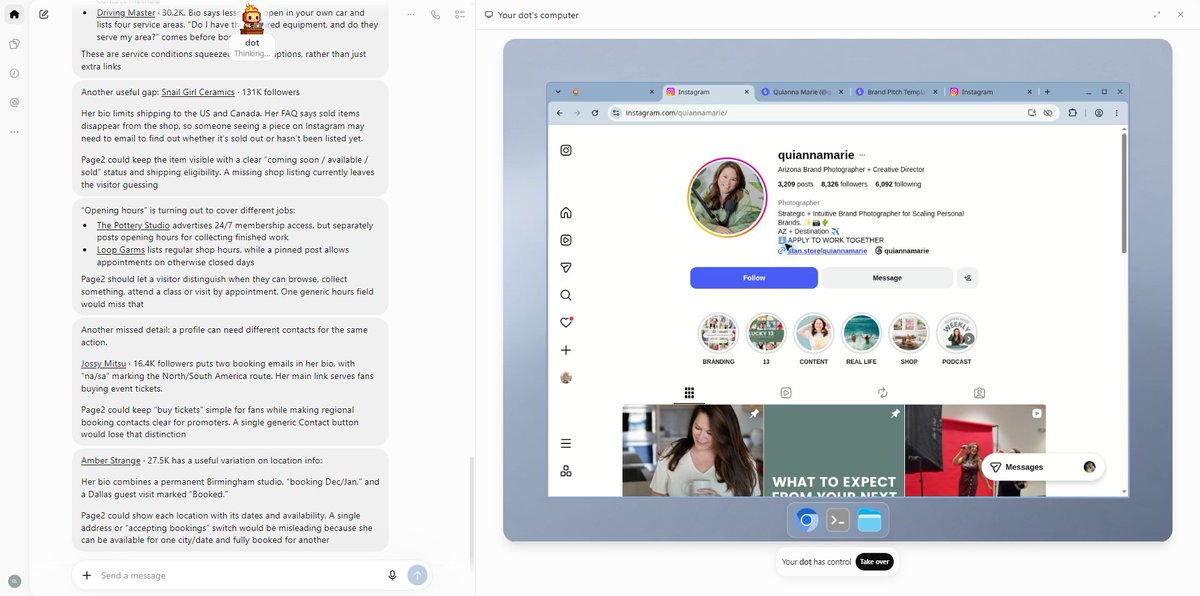Start a call with the phone icon
The image size is (1200, 596).
point(435,15)
